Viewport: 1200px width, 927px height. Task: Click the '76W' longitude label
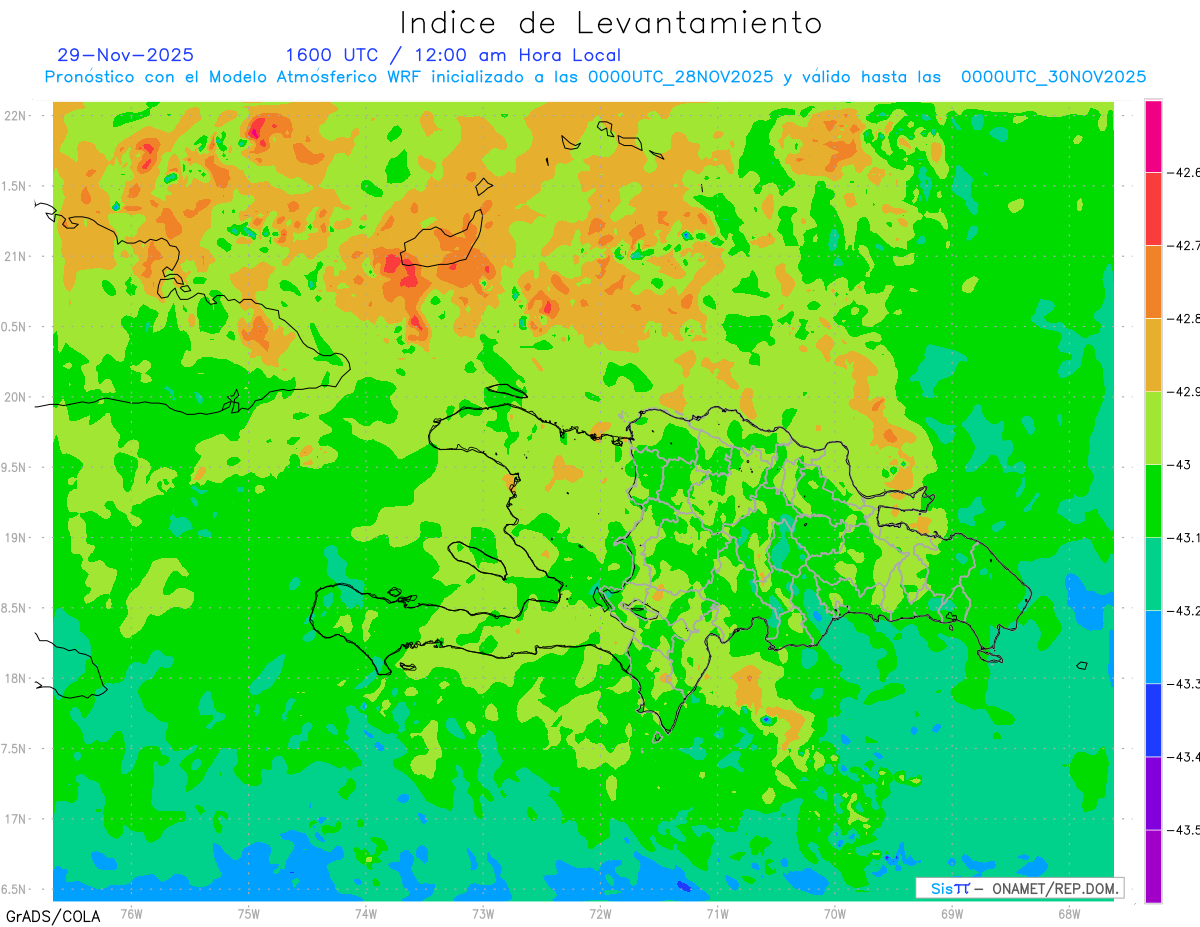click(x=131, y=913)
